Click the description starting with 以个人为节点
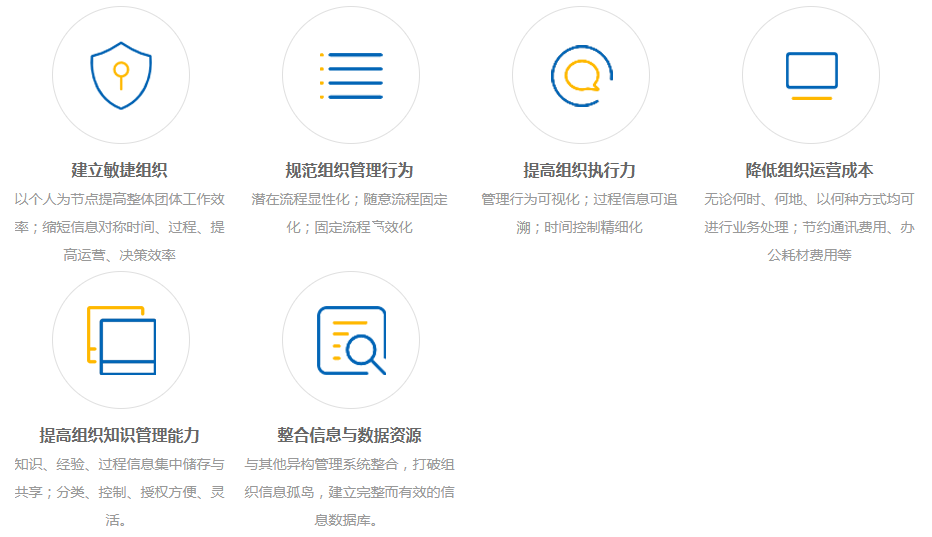Screen dimensions: 932x537 120,227
